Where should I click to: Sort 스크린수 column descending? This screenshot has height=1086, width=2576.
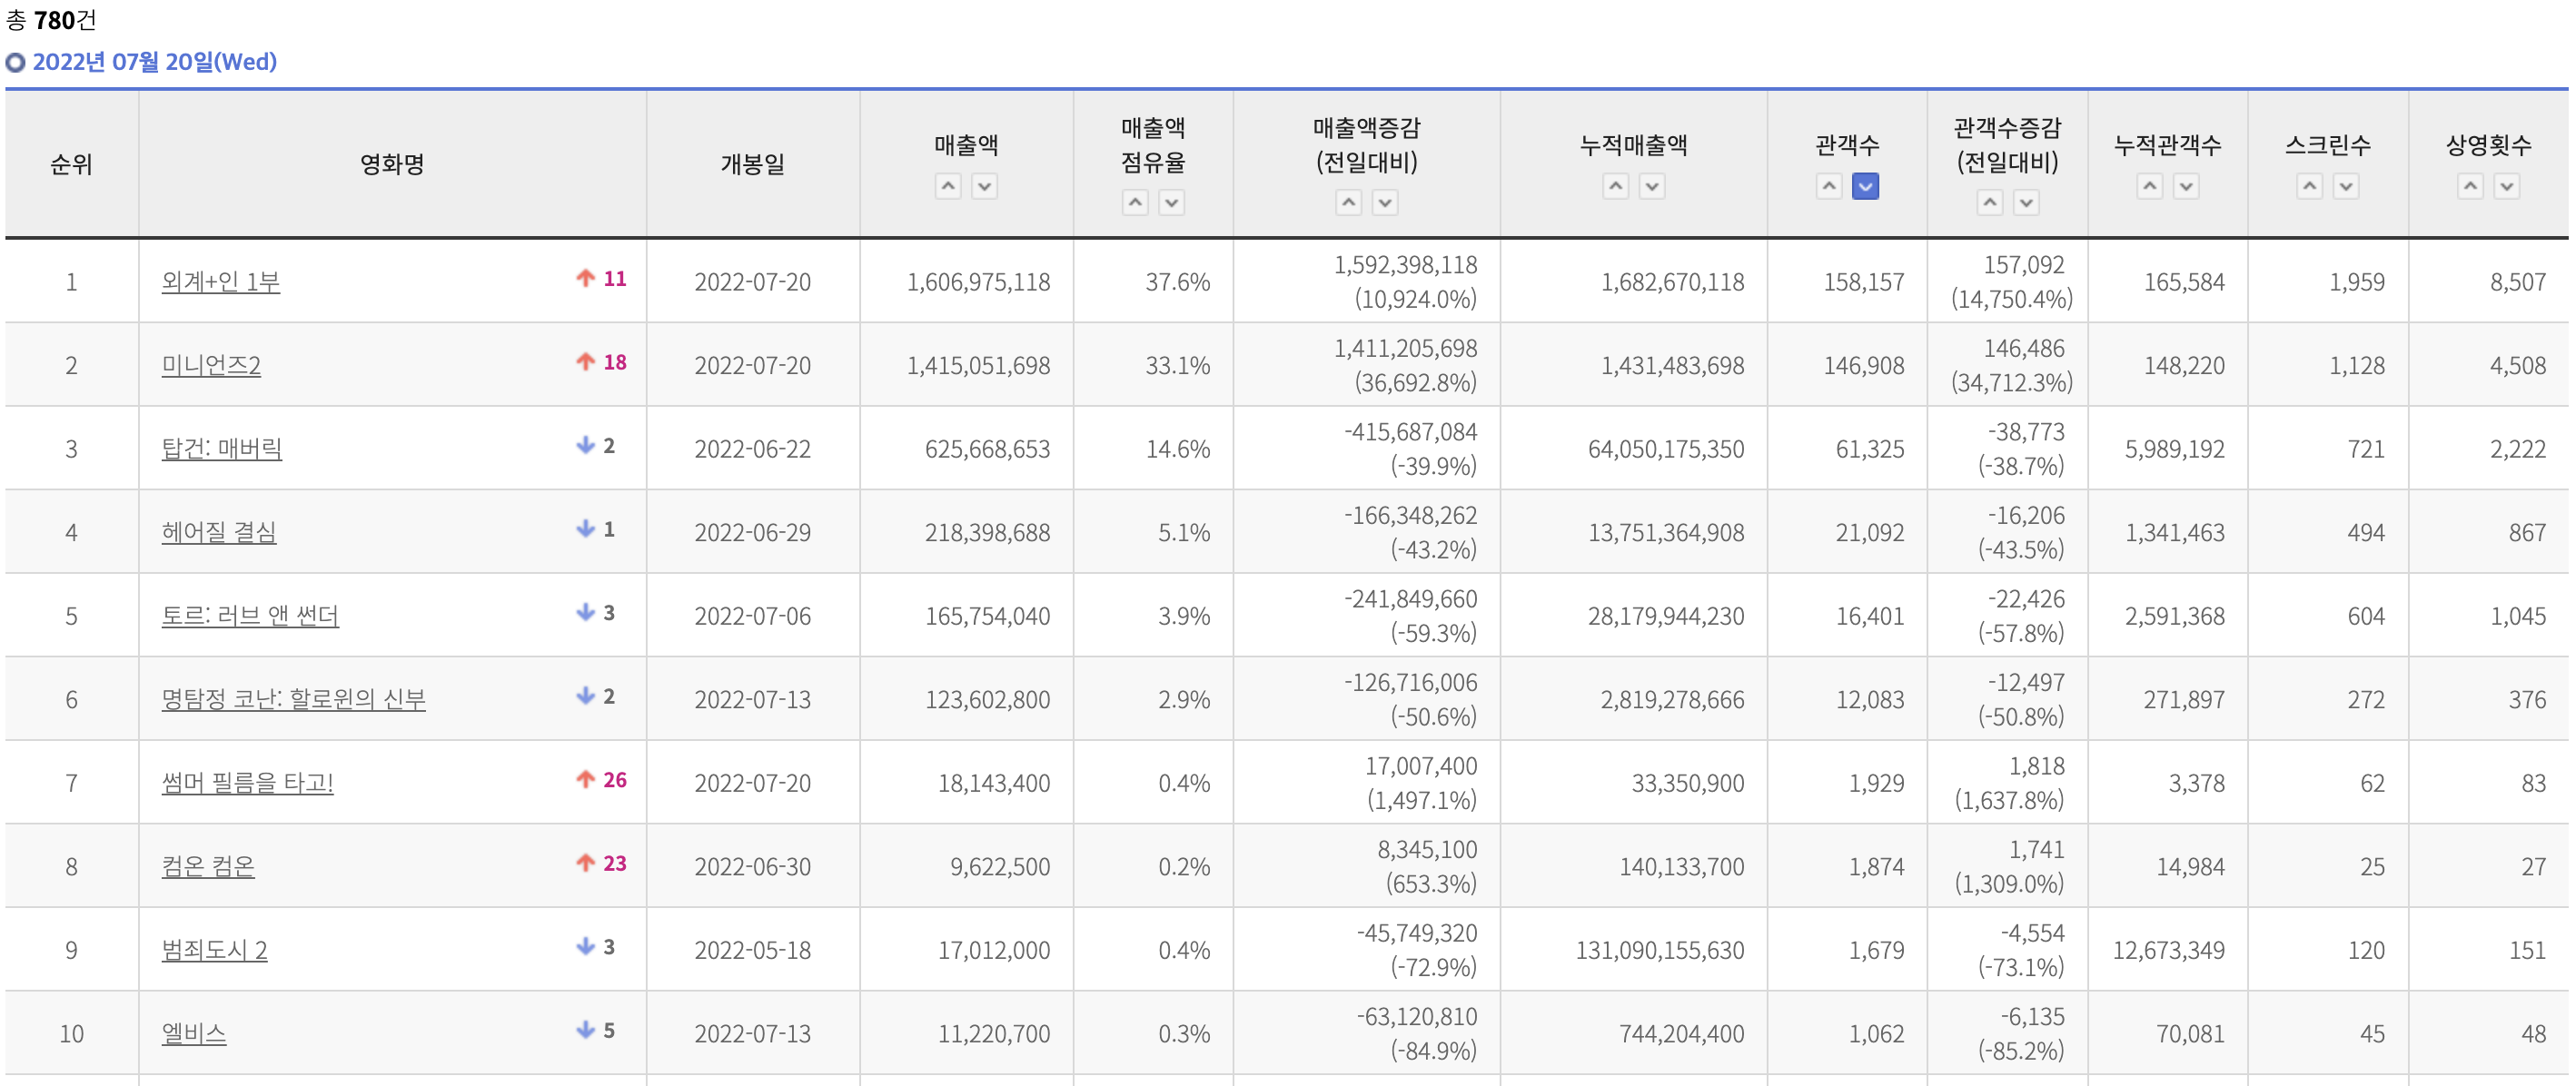(2345, 186)
